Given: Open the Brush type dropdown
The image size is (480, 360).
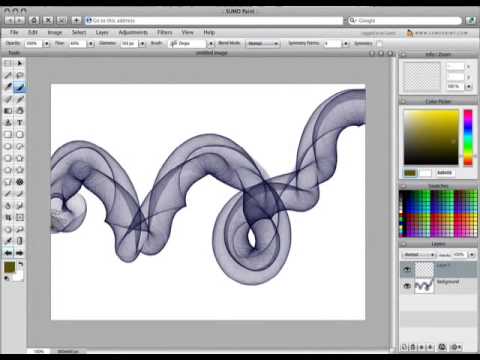Looking at the screenshot, I should [x=211, y=44].
